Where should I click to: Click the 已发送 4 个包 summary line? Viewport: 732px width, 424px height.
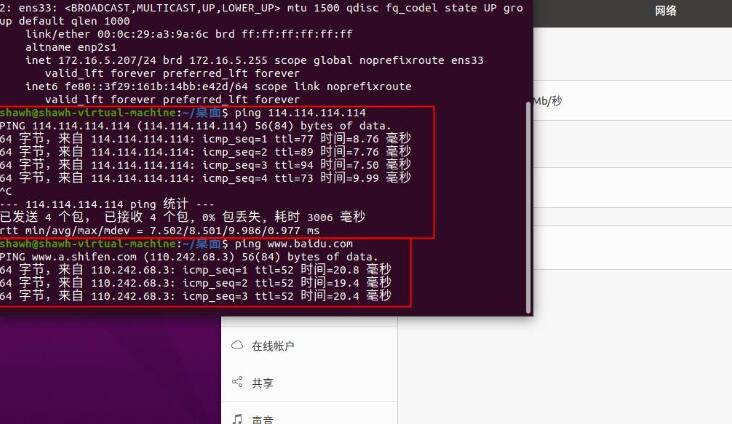pyautogui.click(x=183, y=217)
